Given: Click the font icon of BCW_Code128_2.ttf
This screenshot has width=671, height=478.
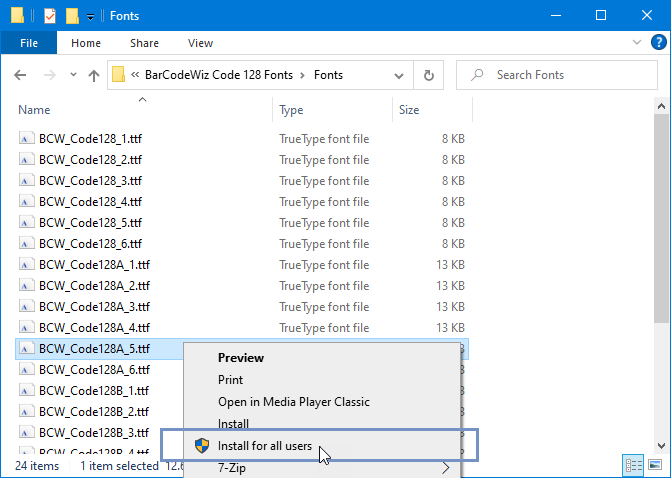Looking at the screenshot, I should point(27,160).
